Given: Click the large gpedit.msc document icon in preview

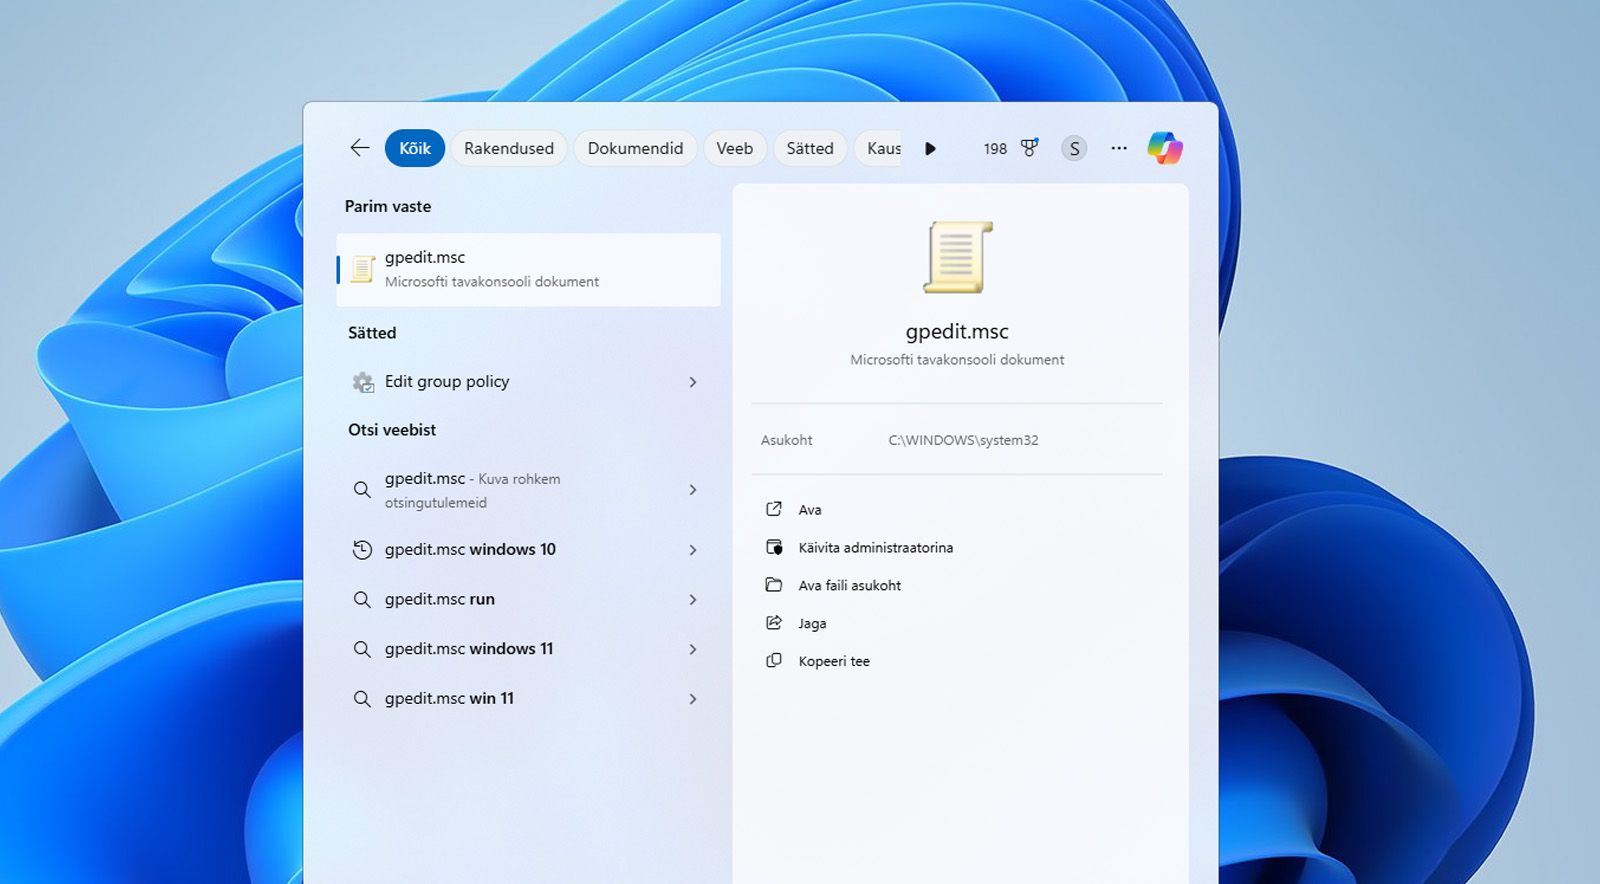Looking at the screenshot, I should pos(957,257).
